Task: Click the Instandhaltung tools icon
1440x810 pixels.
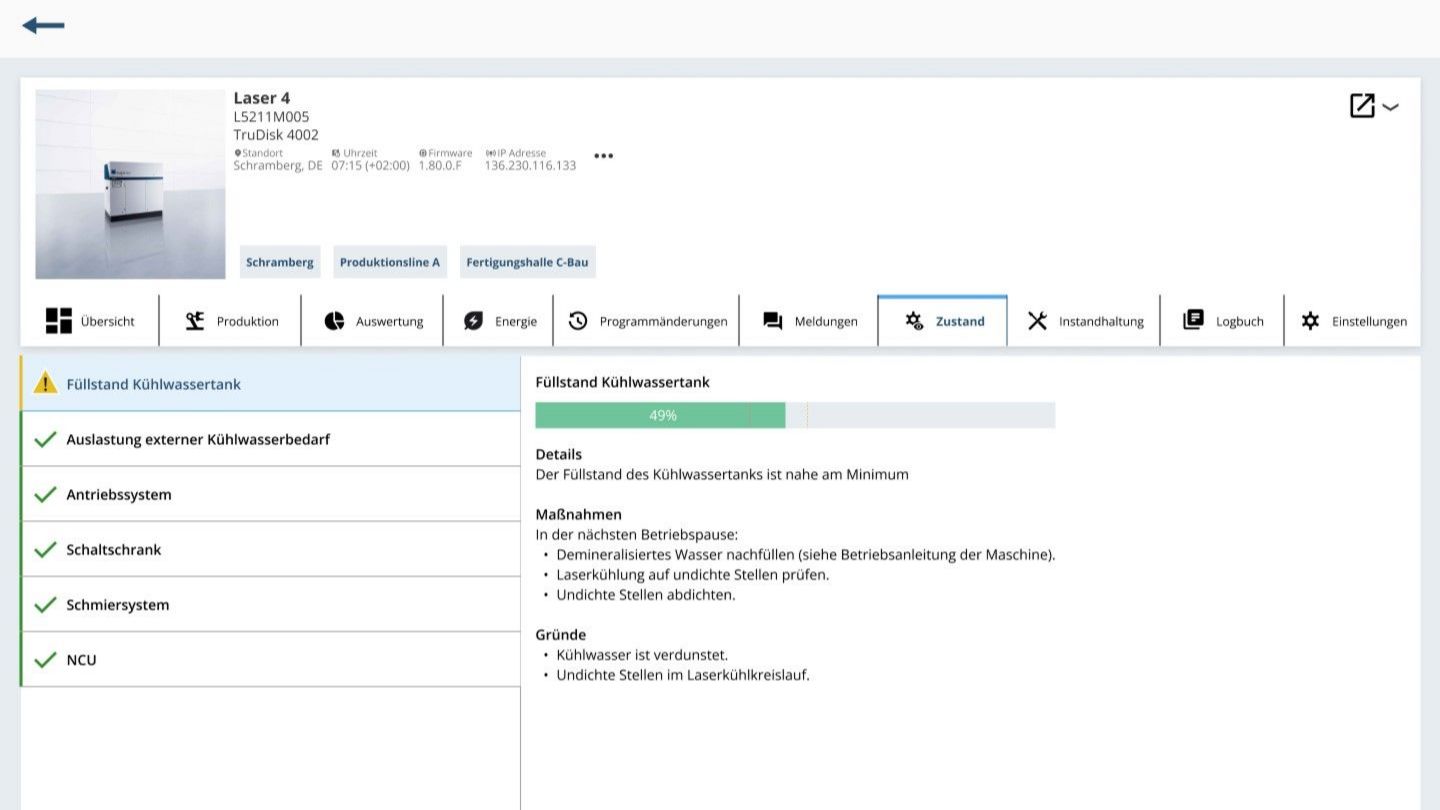Action: tap(1037, 321)
